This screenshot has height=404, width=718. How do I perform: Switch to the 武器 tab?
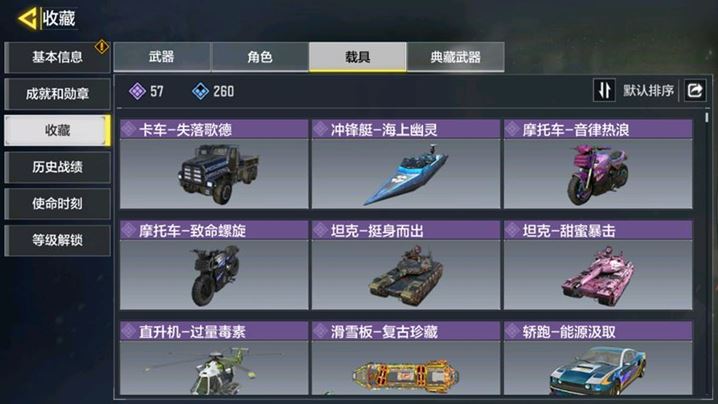pos(162,57)
